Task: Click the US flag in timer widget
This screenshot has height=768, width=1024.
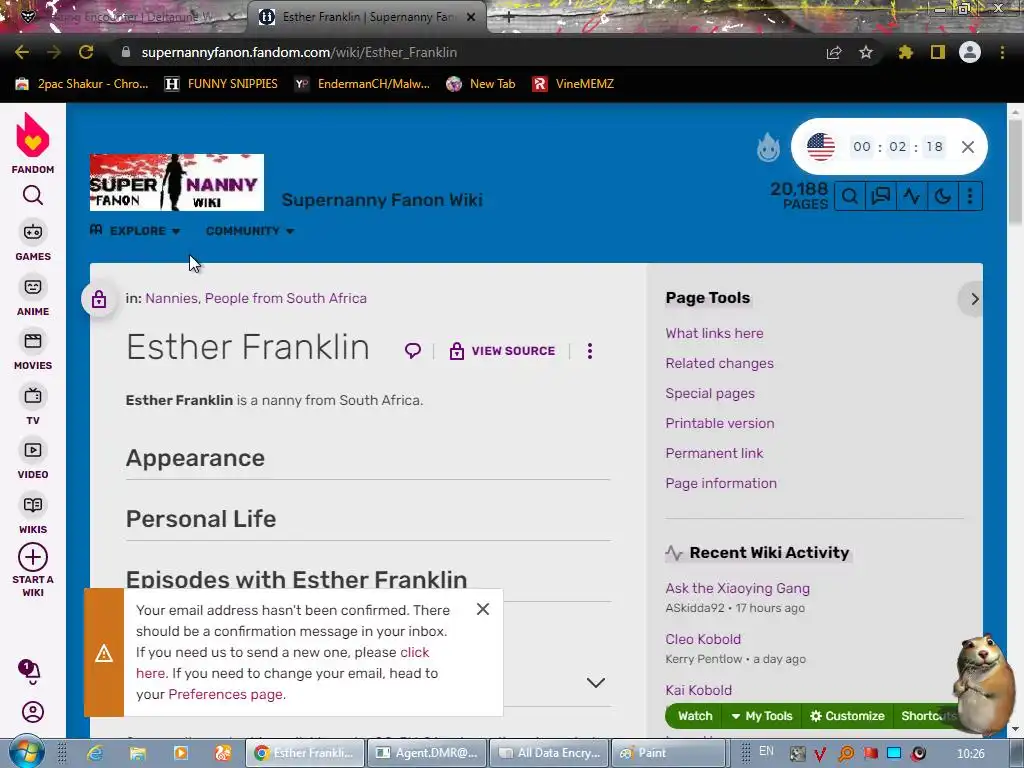Action: [820, 147]
